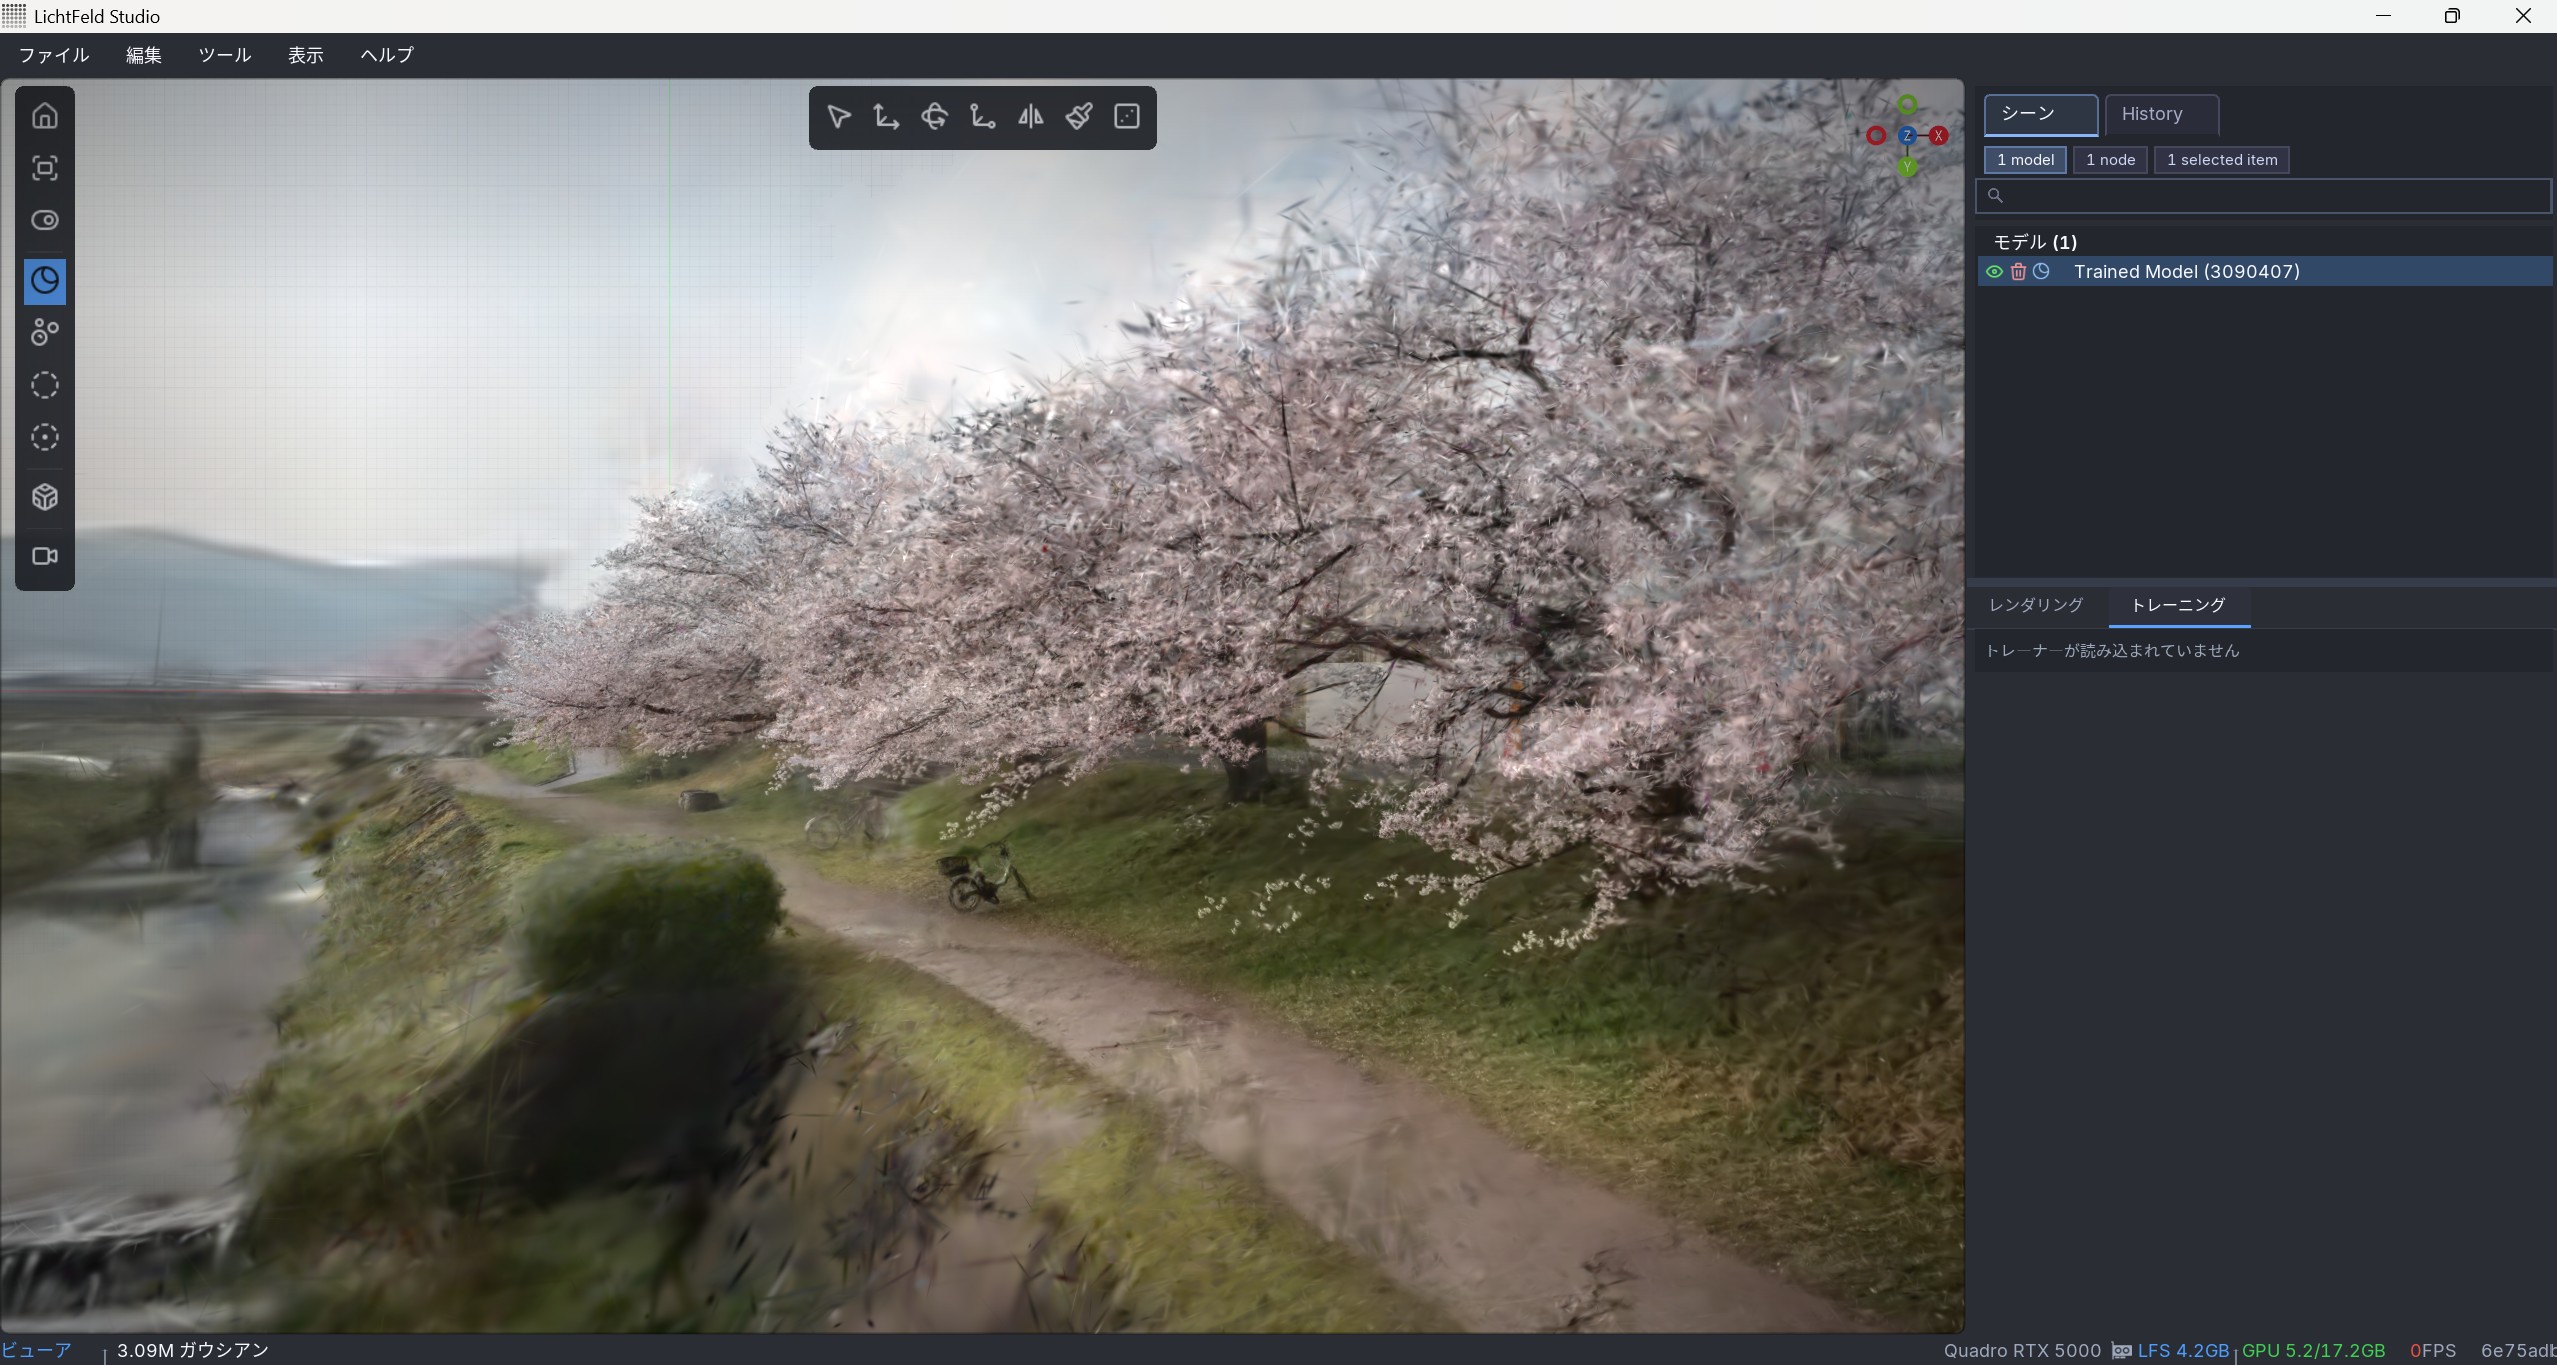2557x1365 pixels.
Task: Delete Trained Model (3090407) with the trash icon
Action: click(2019, 271)
